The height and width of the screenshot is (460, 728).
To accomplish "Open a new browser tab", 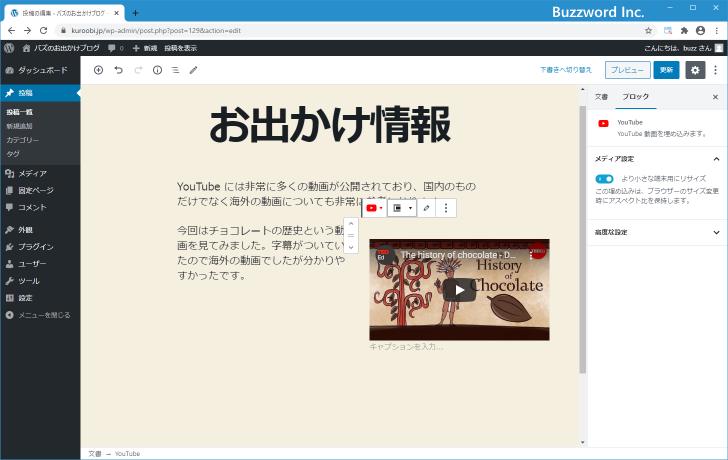I will point(135,13).
